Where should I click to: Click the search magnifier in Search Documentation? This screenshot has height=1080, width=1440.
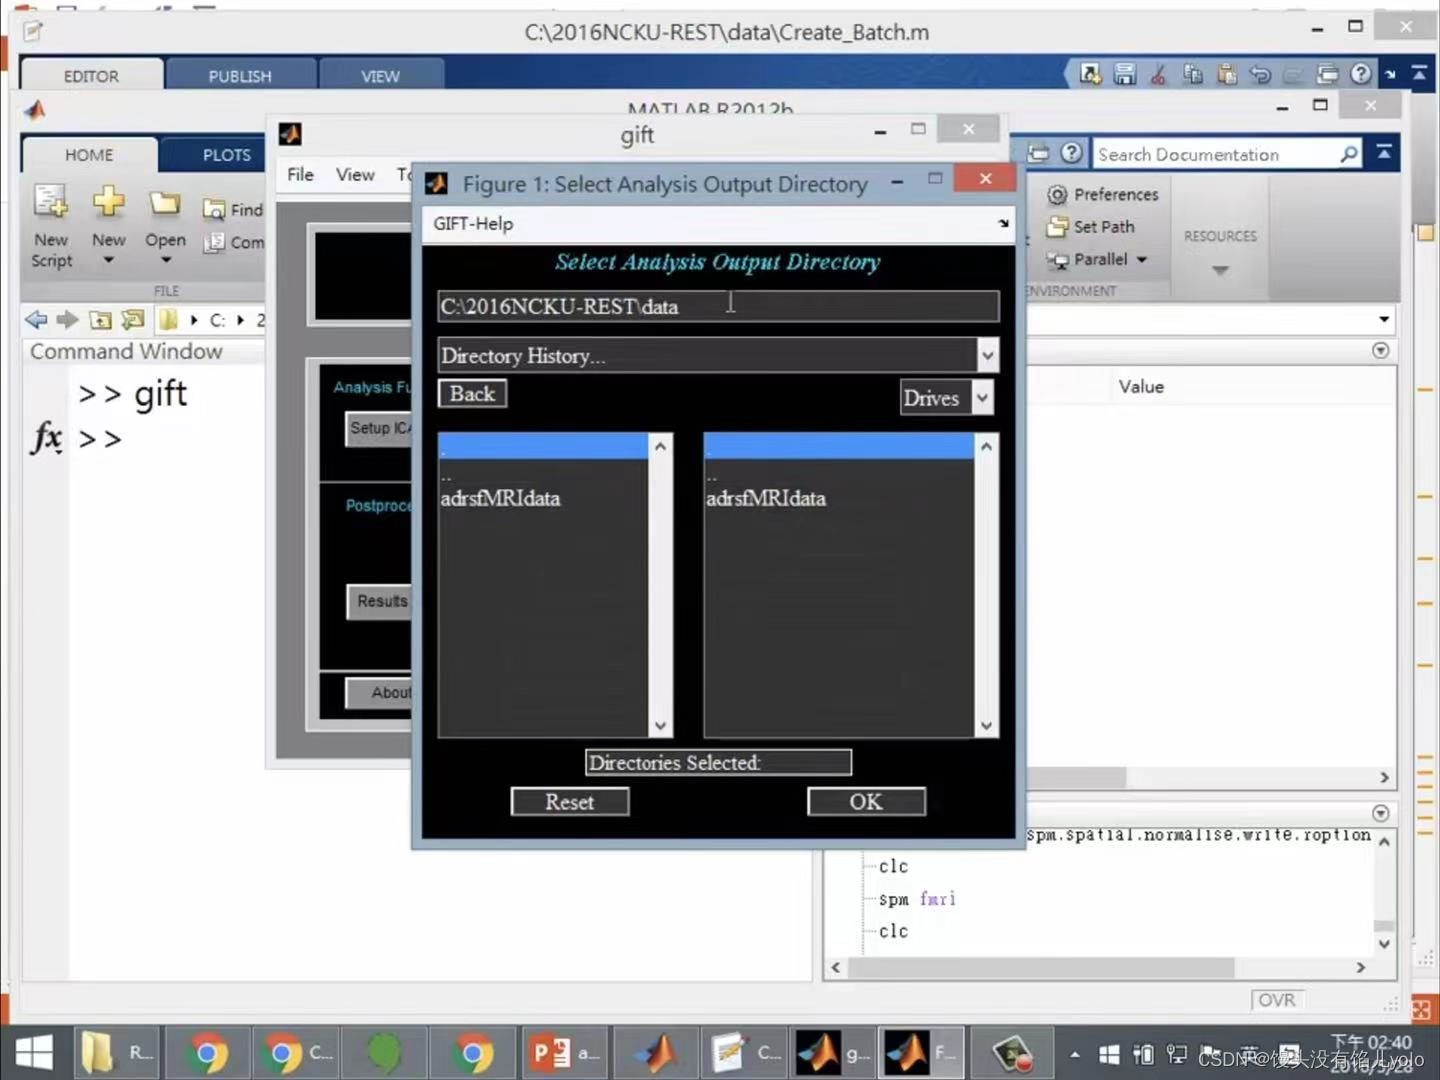tap(1349, 154)
